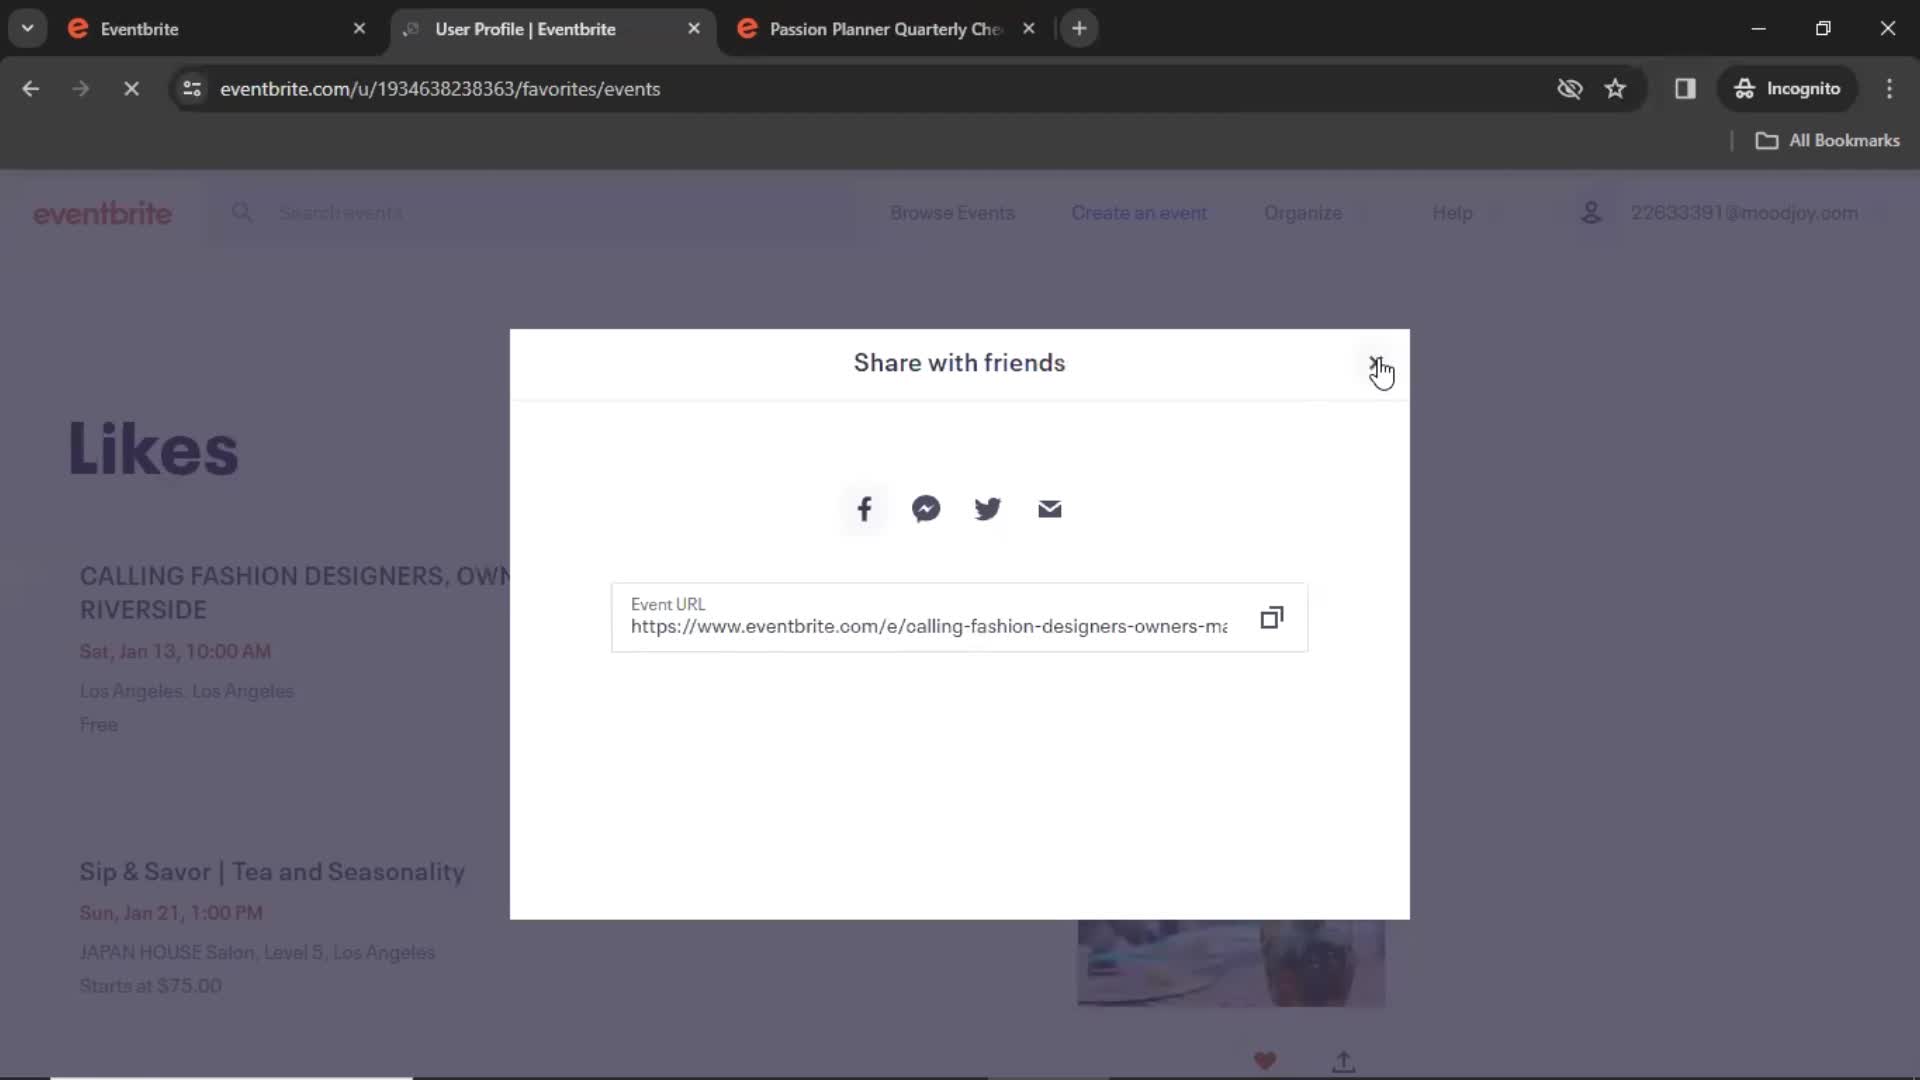Screen dimensions: 1920x1080
Task: Toggle the browser side panel
Action: (x=1685, y=89)
